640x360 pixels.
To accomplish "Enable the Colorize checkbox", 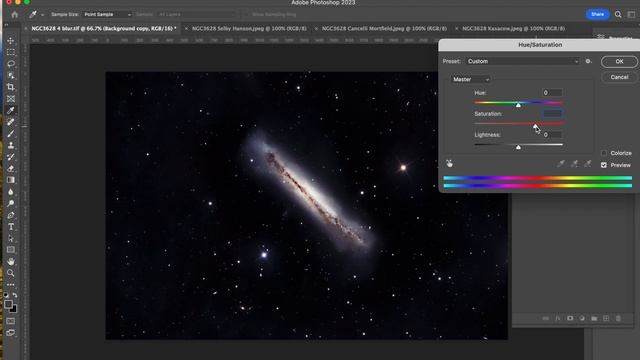I will coord(604,153).
